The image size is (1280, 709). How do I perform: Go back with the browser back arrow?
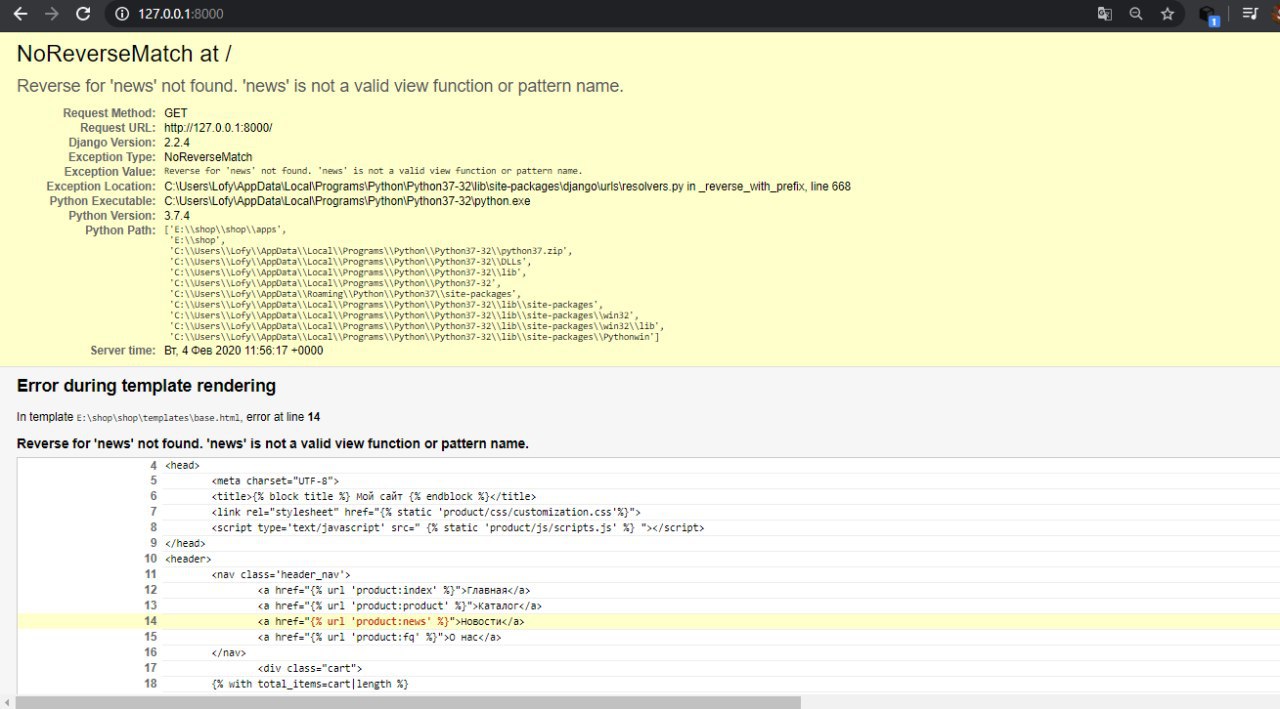20,14
